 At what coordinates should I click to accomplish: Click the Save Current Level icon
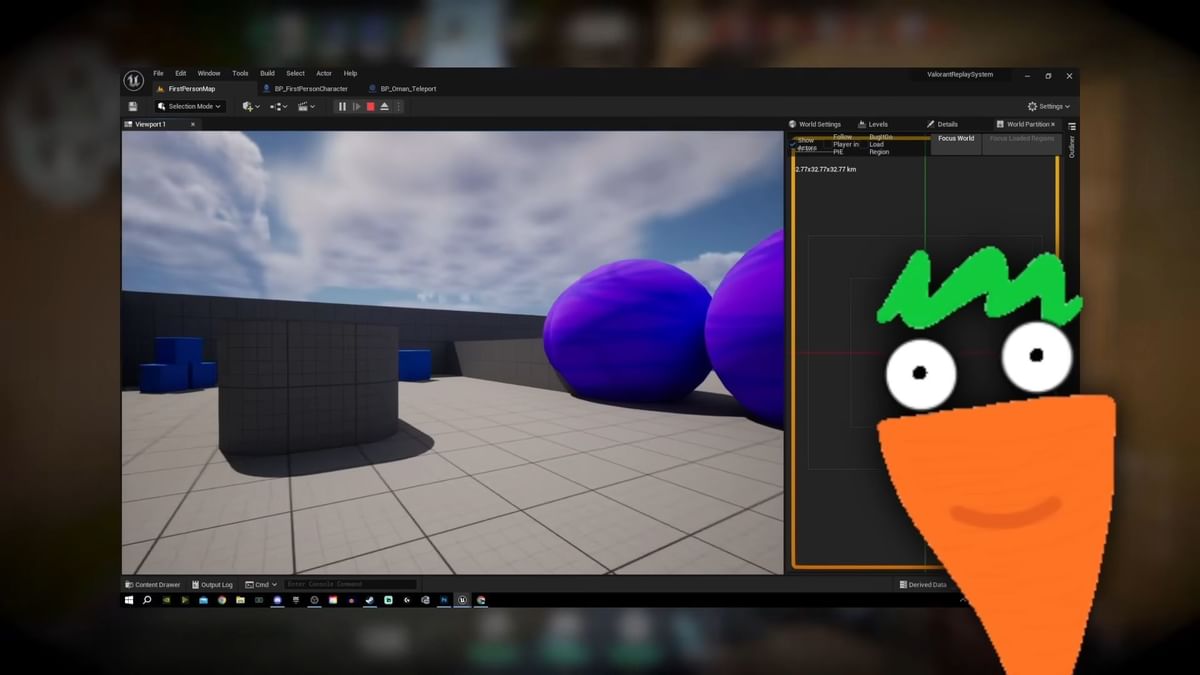[x=133, y=106]
